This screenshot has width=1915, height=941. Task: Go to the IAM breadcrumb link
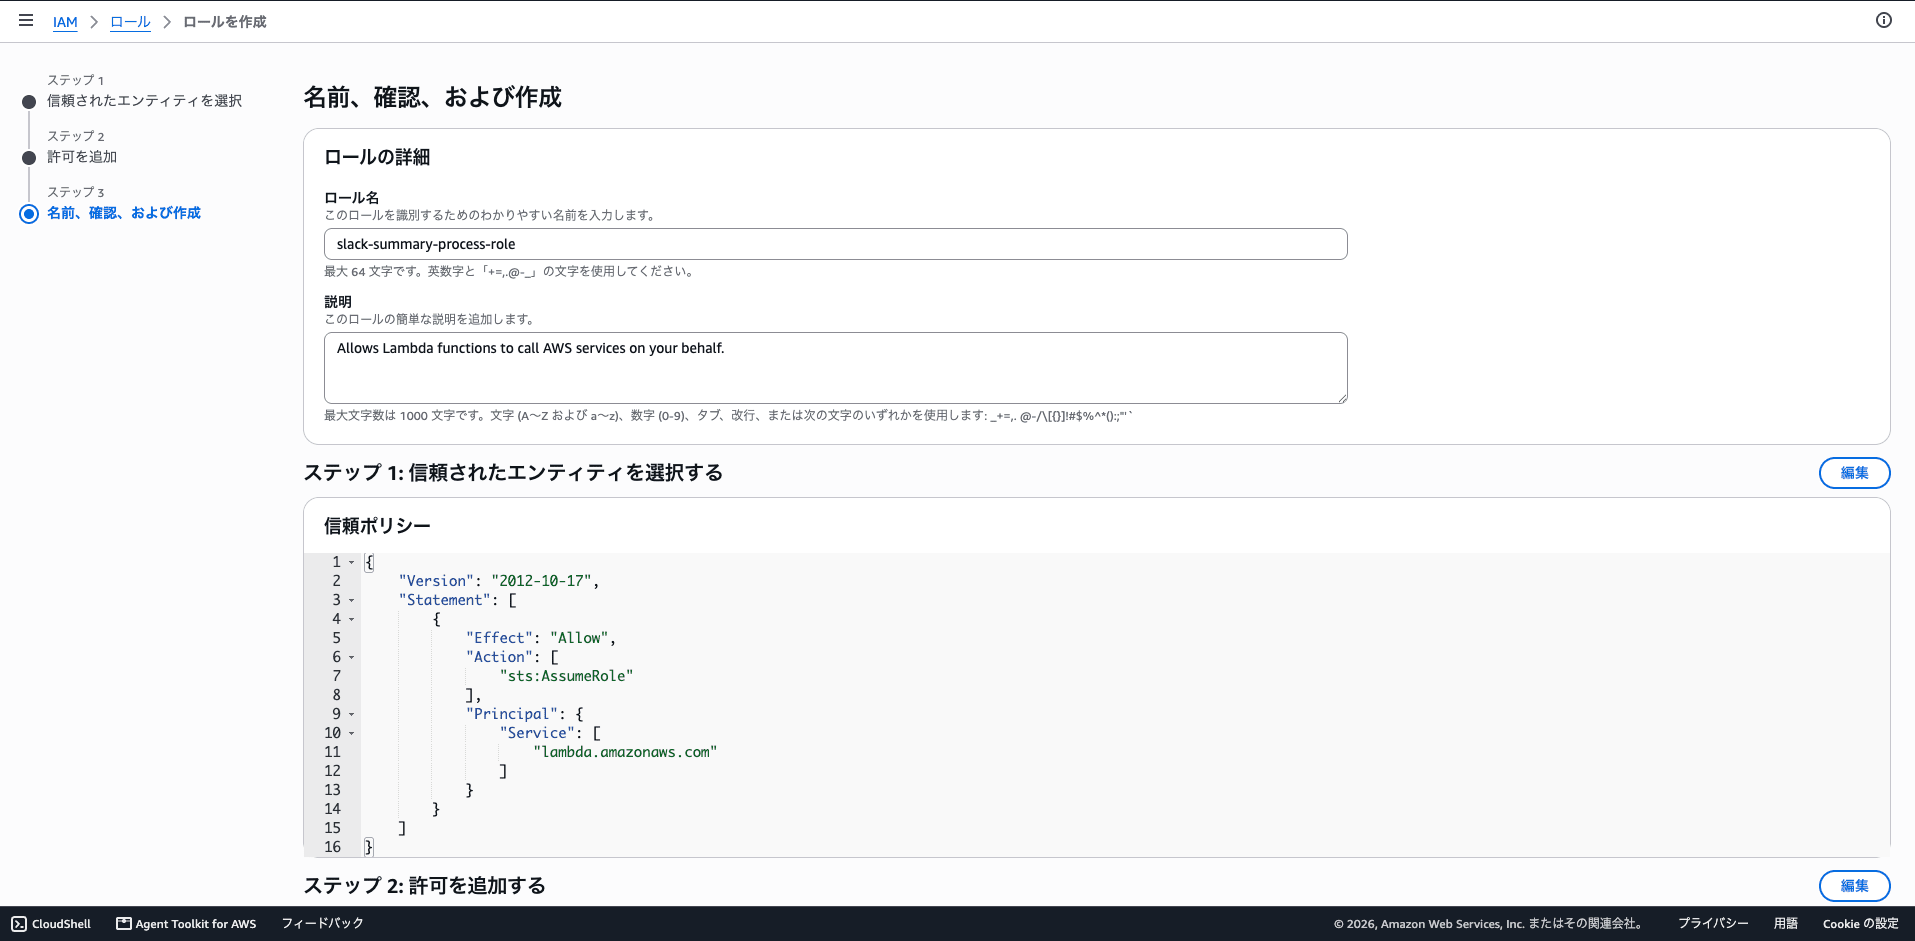[x=65, y=22]
